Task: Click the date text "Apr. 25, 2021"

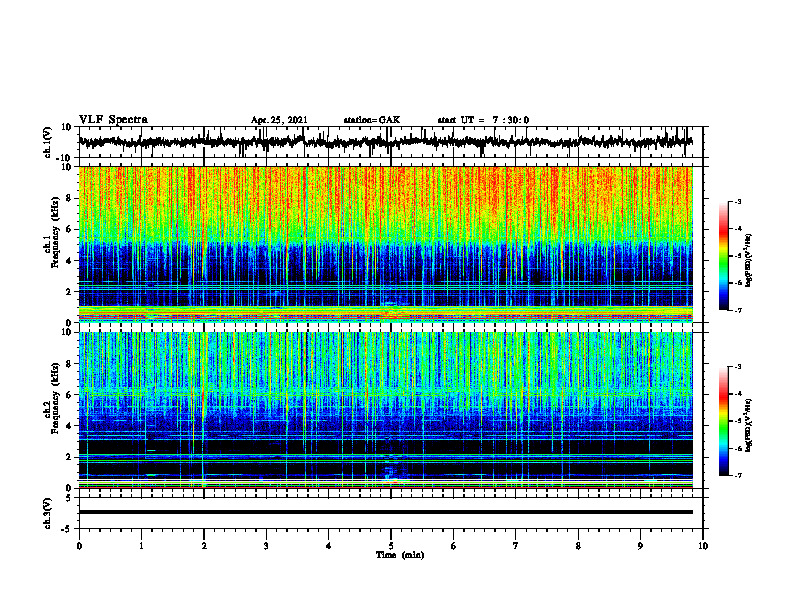Action: (x=279, y=120)
